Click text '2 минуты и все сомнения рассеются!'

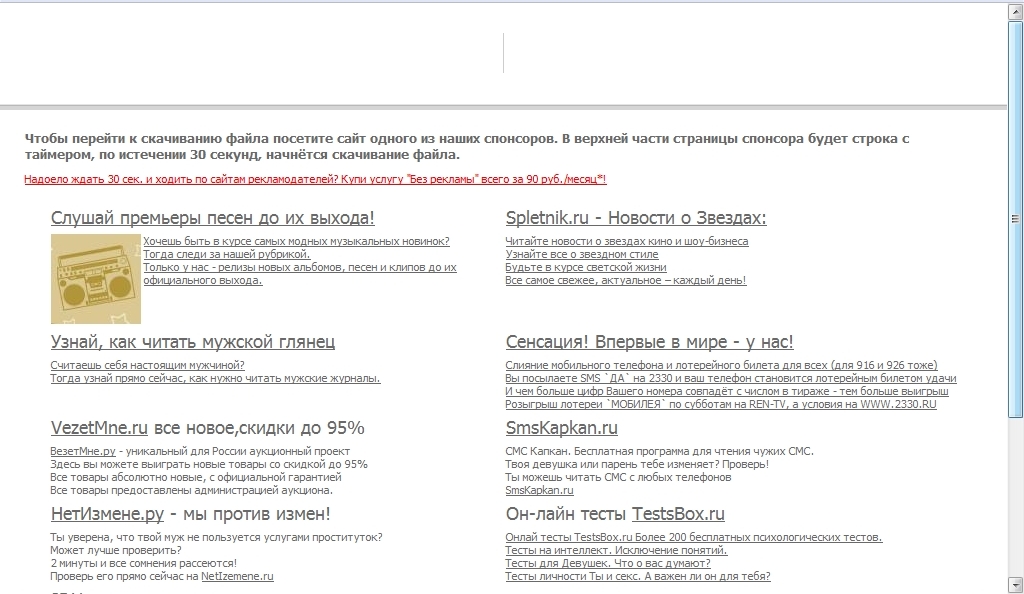144,563
